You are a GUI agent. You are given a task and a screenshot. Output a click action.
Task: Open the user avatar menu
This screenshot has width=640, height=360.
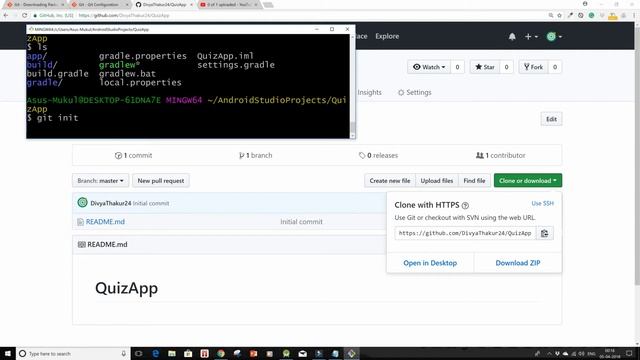coord(554,36)
